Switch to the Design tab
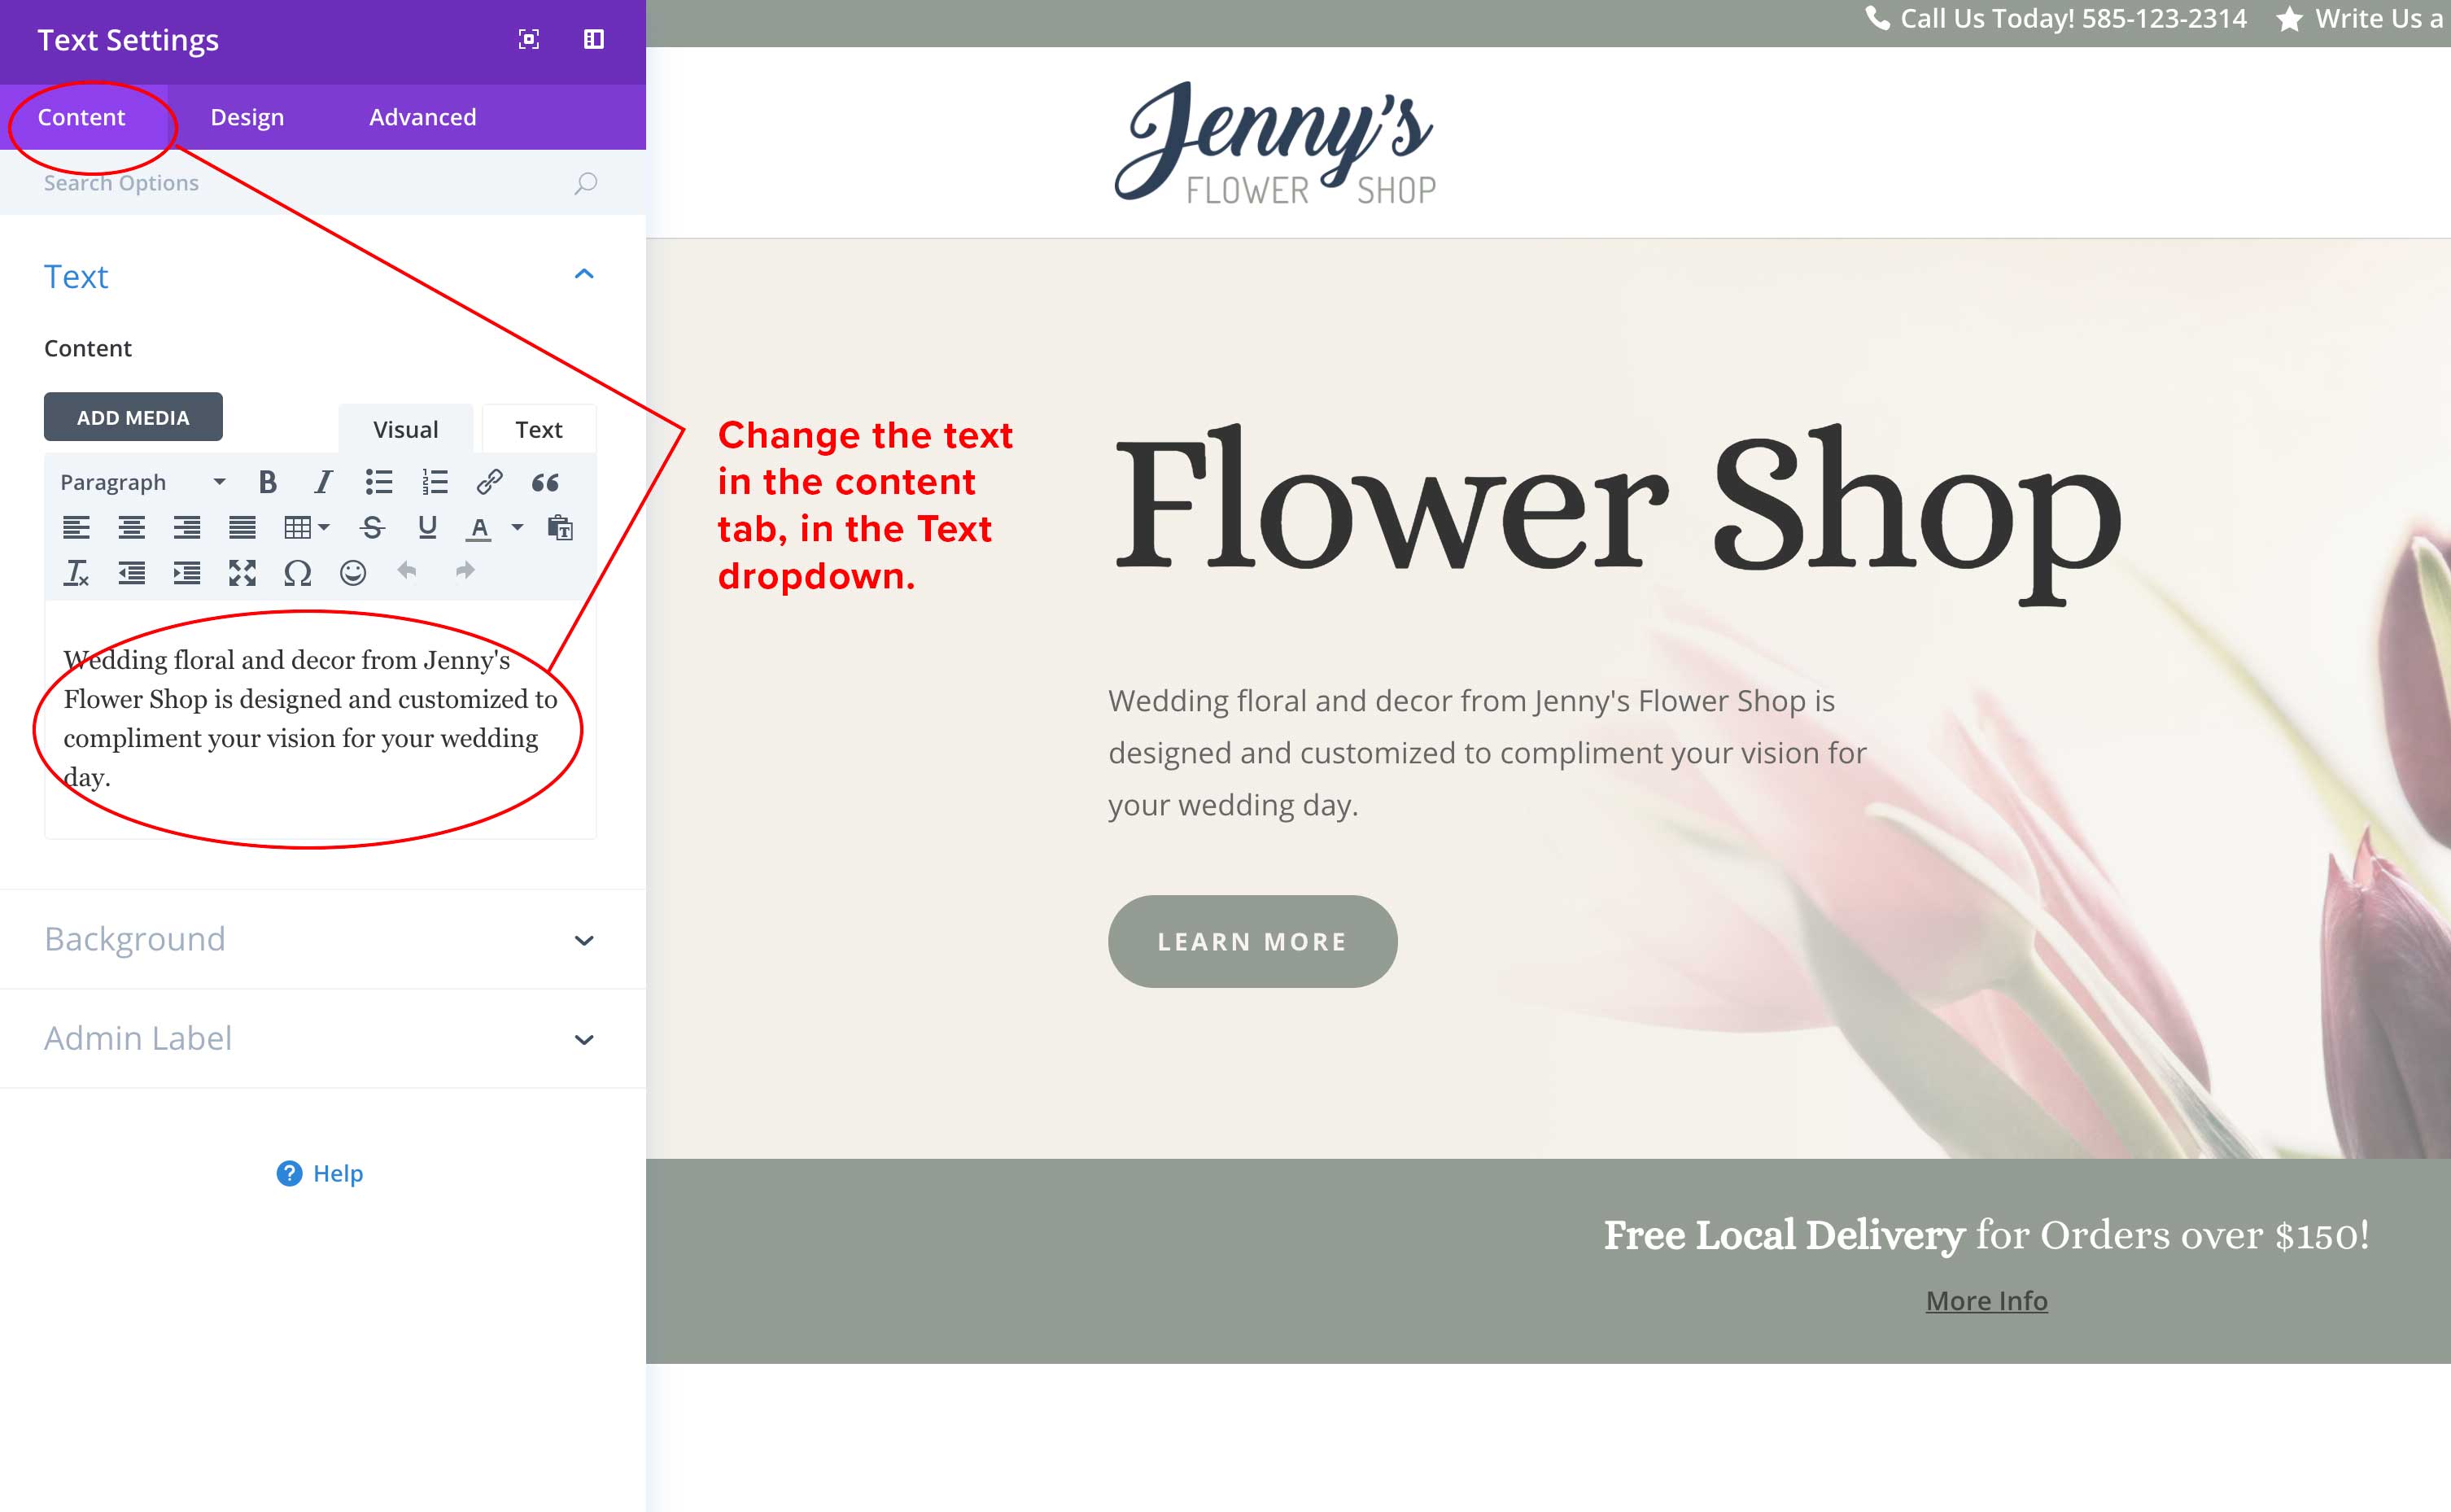Image resolution: width=2451 pixels, height=1512 pixels. point(247,117)
